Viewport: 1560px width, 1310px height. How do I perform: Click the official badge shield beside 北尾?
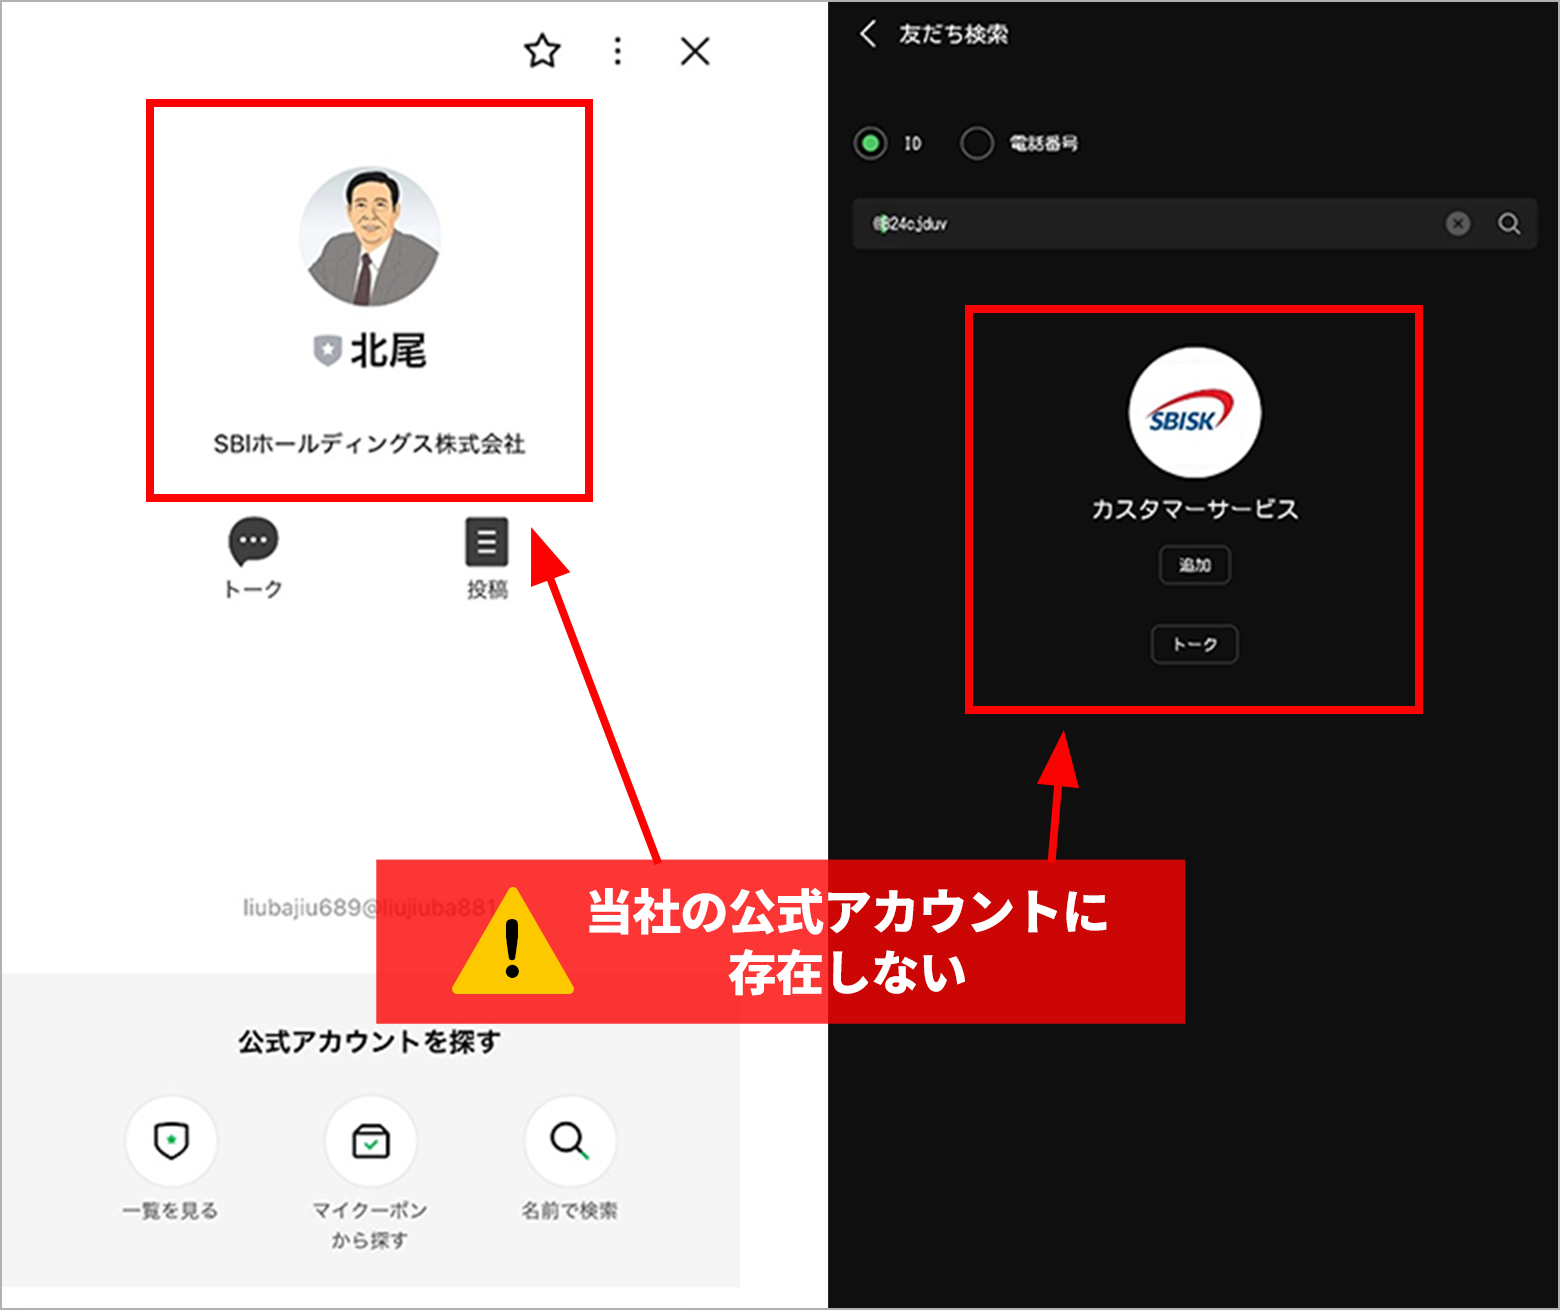click(x=327, y=351)
